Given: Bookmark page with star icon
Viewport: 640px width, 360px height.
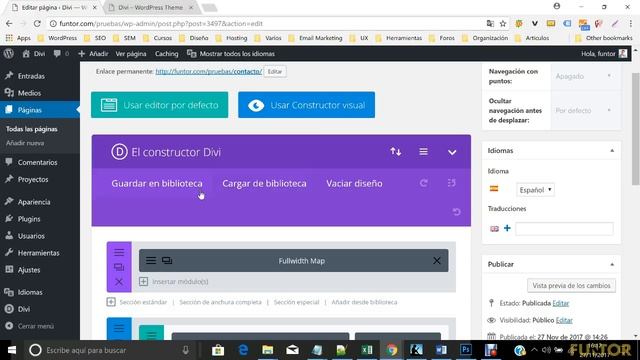Looking at the screenshot, I should pos(503,24).
